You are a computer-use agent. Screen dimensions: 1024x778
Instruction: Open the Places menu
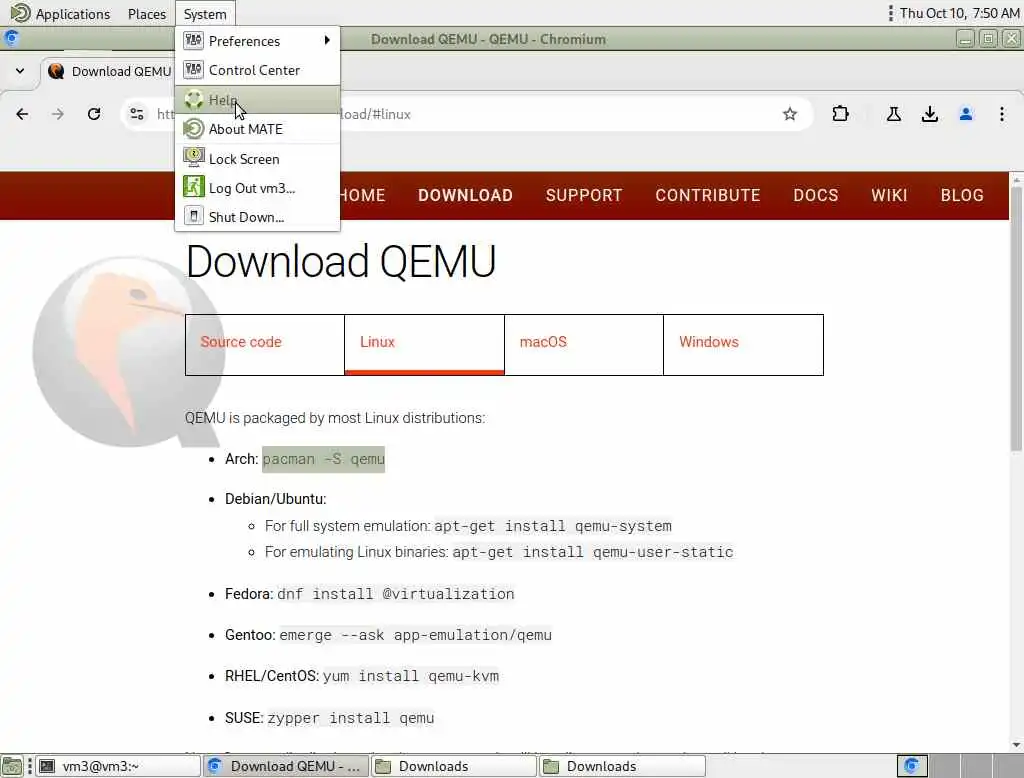(x=147, y=14)
